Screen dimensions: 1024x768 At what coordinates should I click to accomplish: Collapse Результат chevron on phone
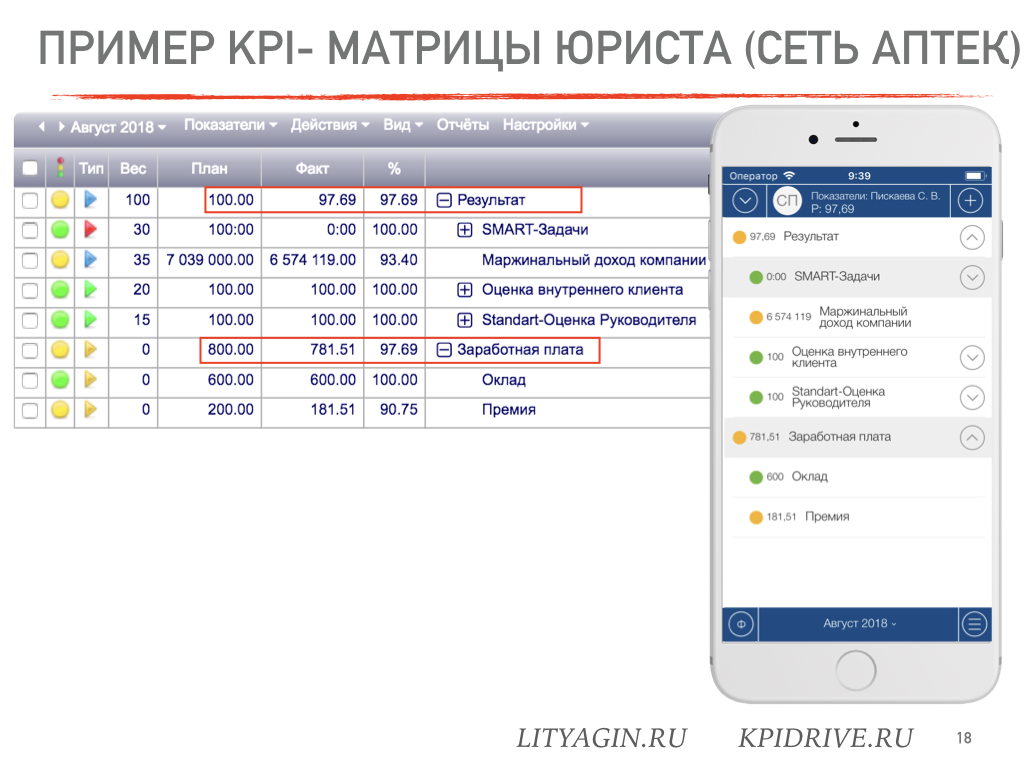[972, 238]
